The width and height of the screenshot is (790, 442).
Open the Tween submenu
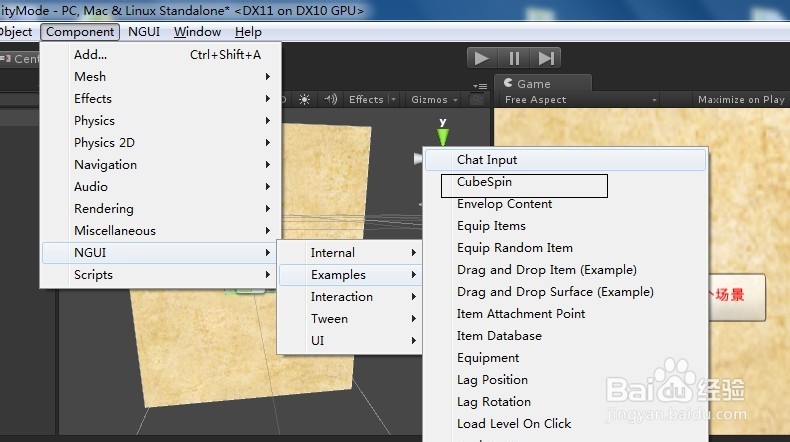click(x=350, y=319)
